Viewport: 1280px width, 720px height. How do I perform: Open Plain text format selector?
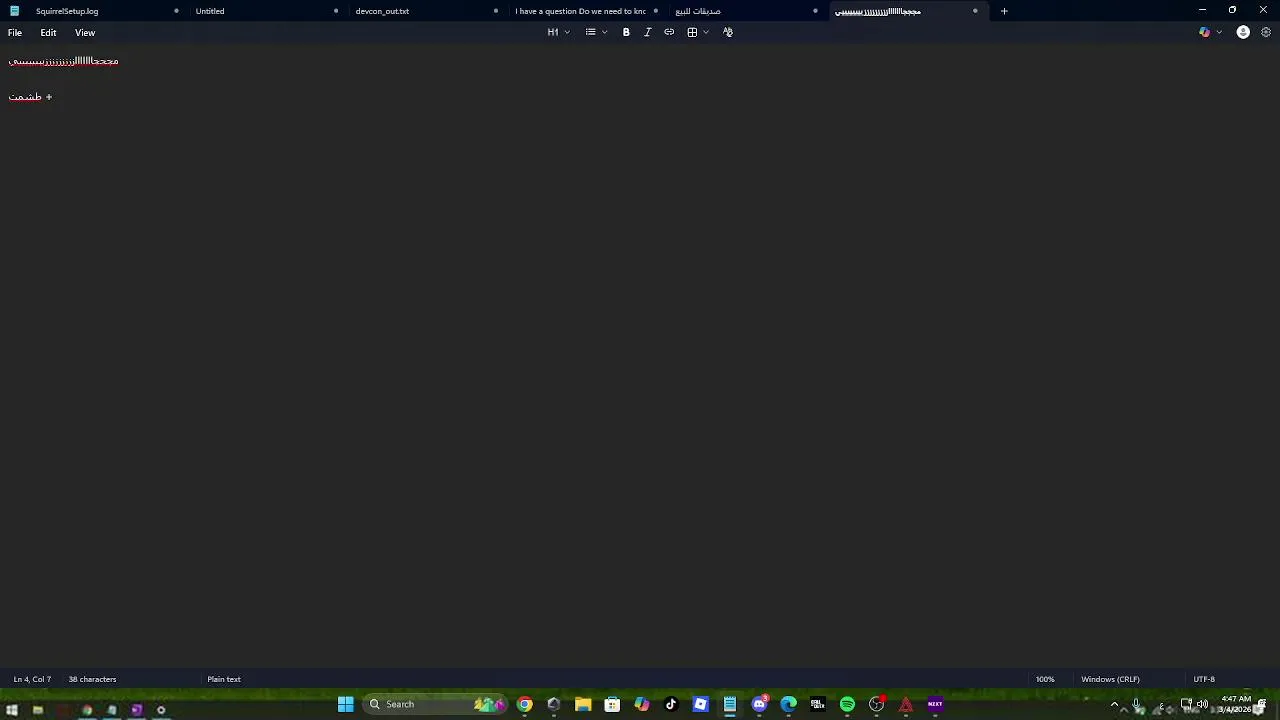coord(224,679)
